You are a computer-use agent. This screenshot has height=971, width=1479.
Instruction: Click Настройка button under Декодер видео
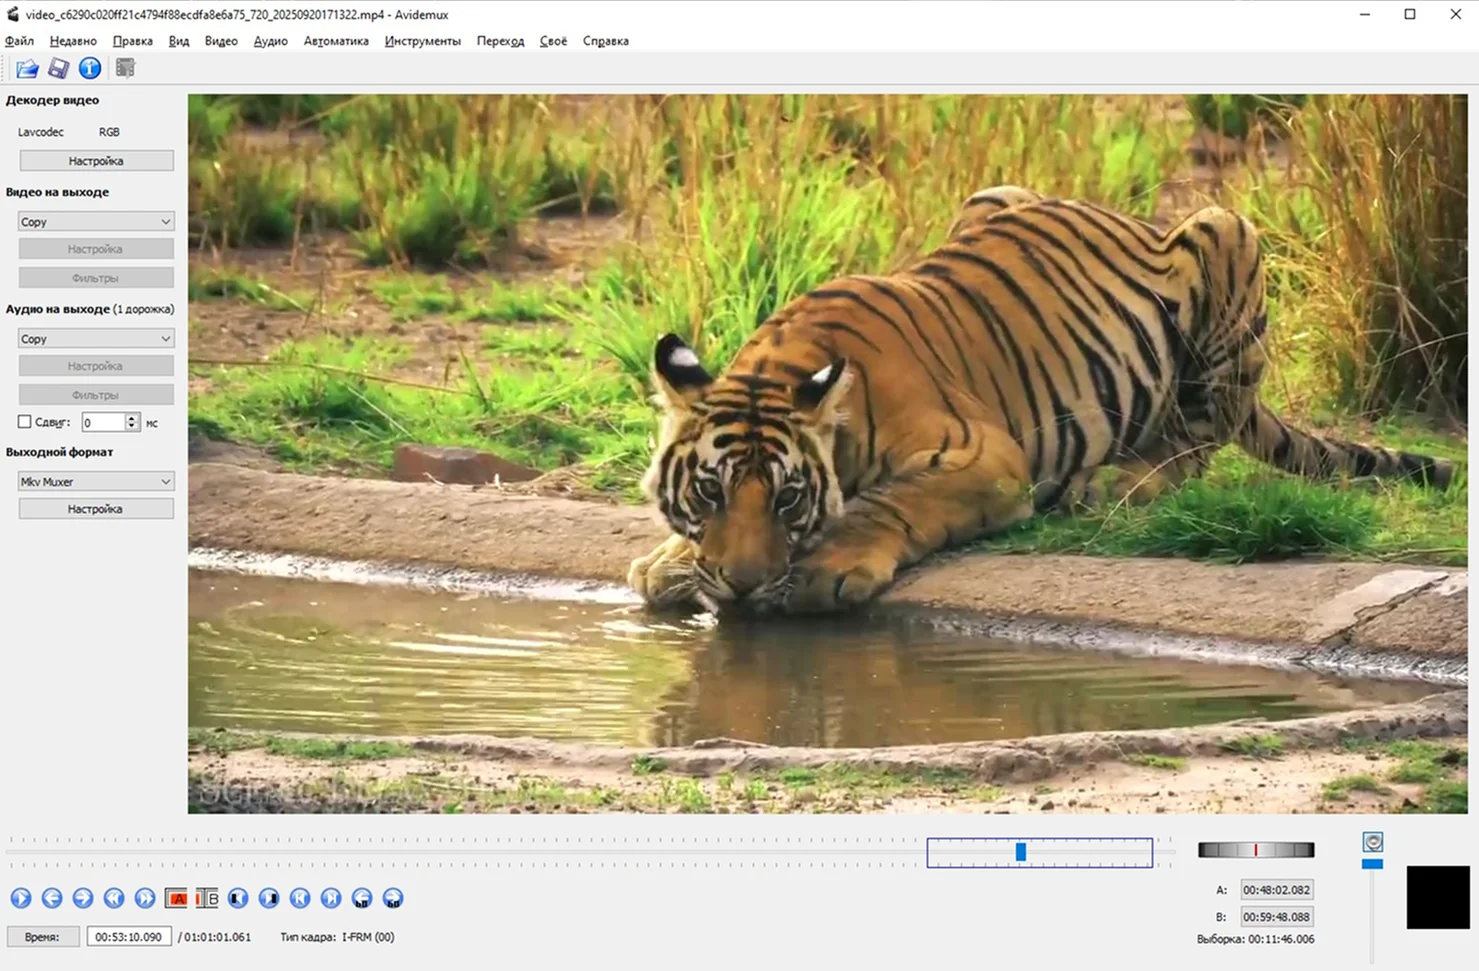click(96, 161)
